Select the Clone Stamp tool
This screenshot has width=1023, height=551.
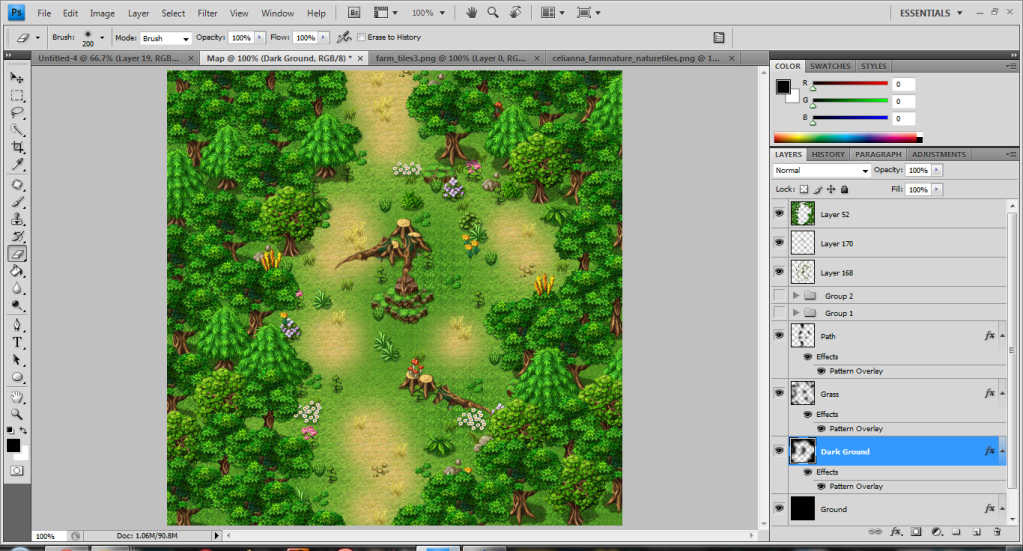point(17,219)
